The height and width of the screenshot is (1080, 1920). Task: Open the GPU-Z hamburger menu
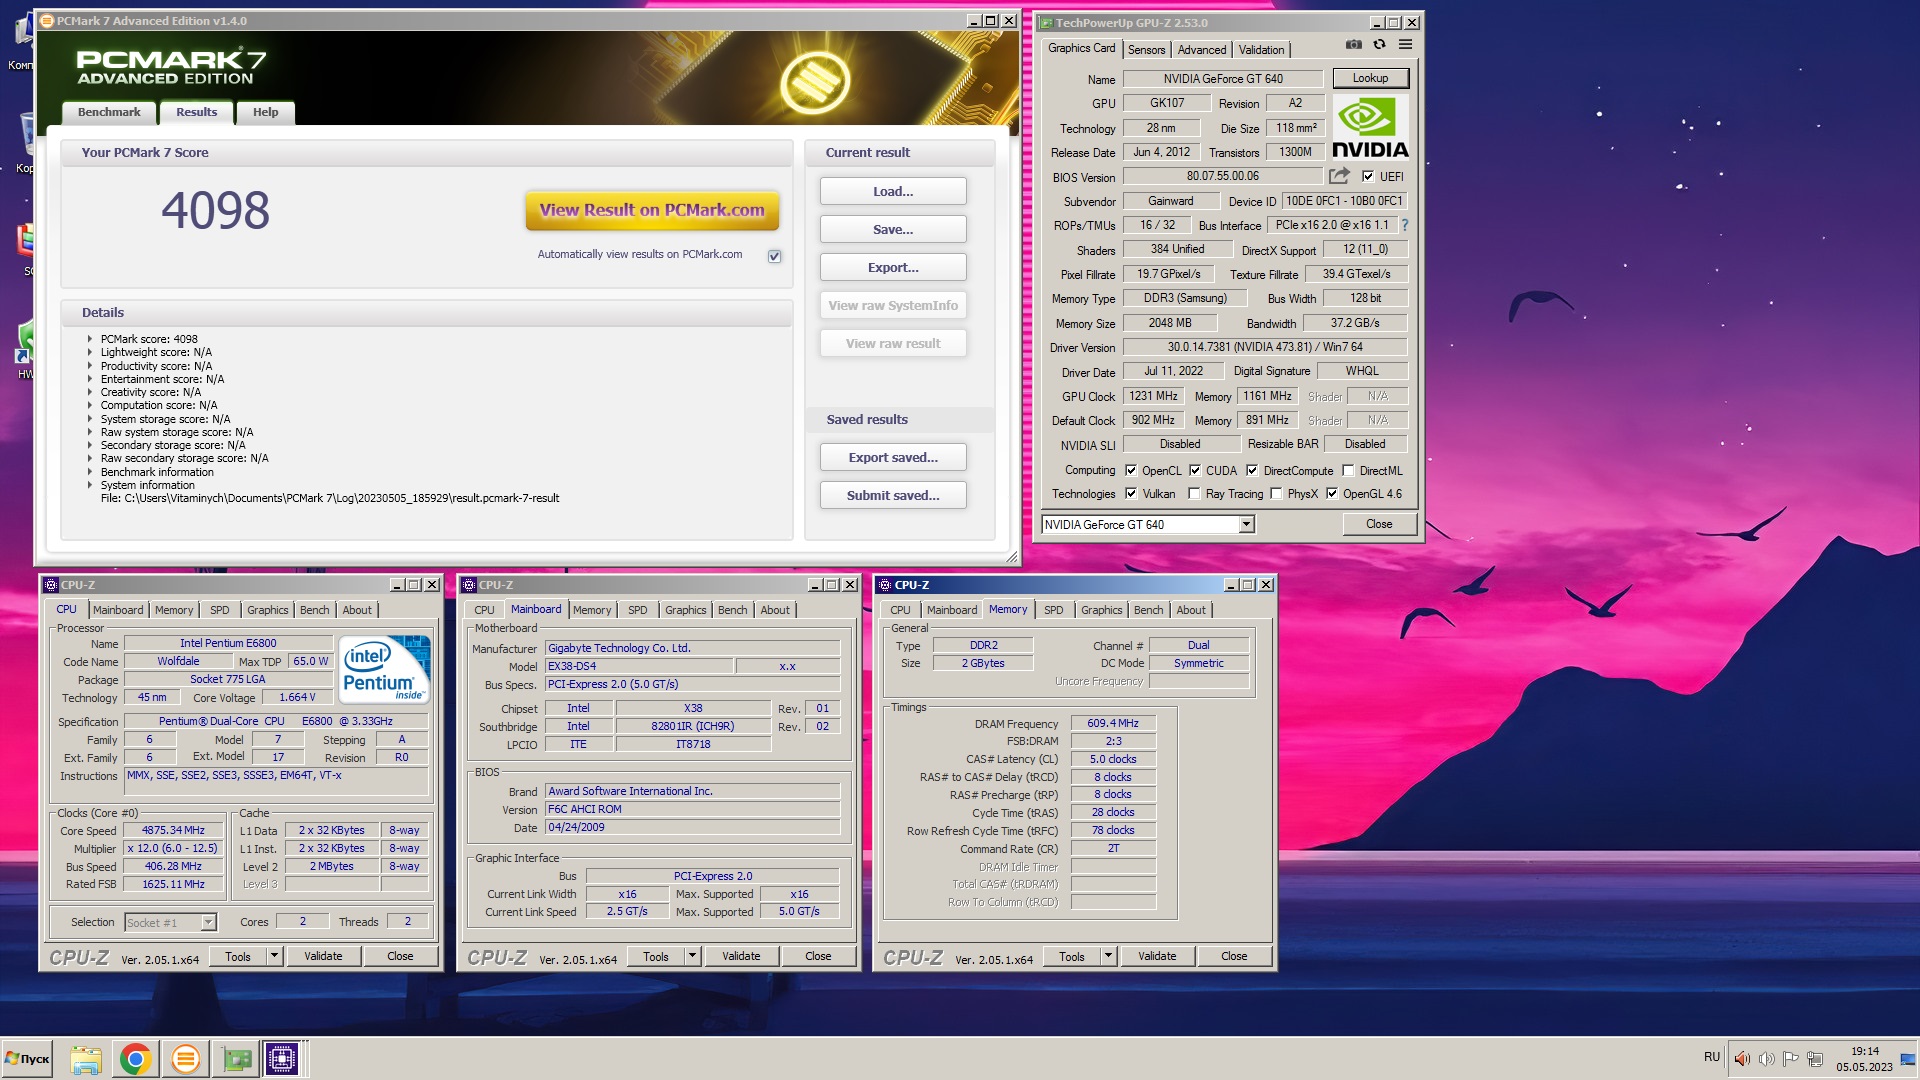(x=1405, y=45)
